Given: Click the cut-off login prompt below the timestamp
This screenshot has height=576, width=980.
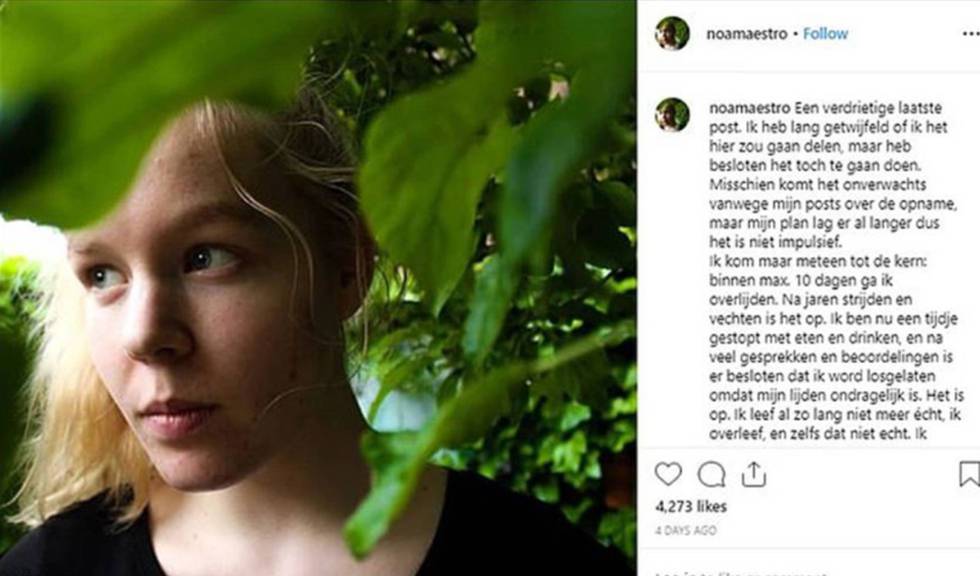Looking at the screenshot, I should (x=740, y=573).
